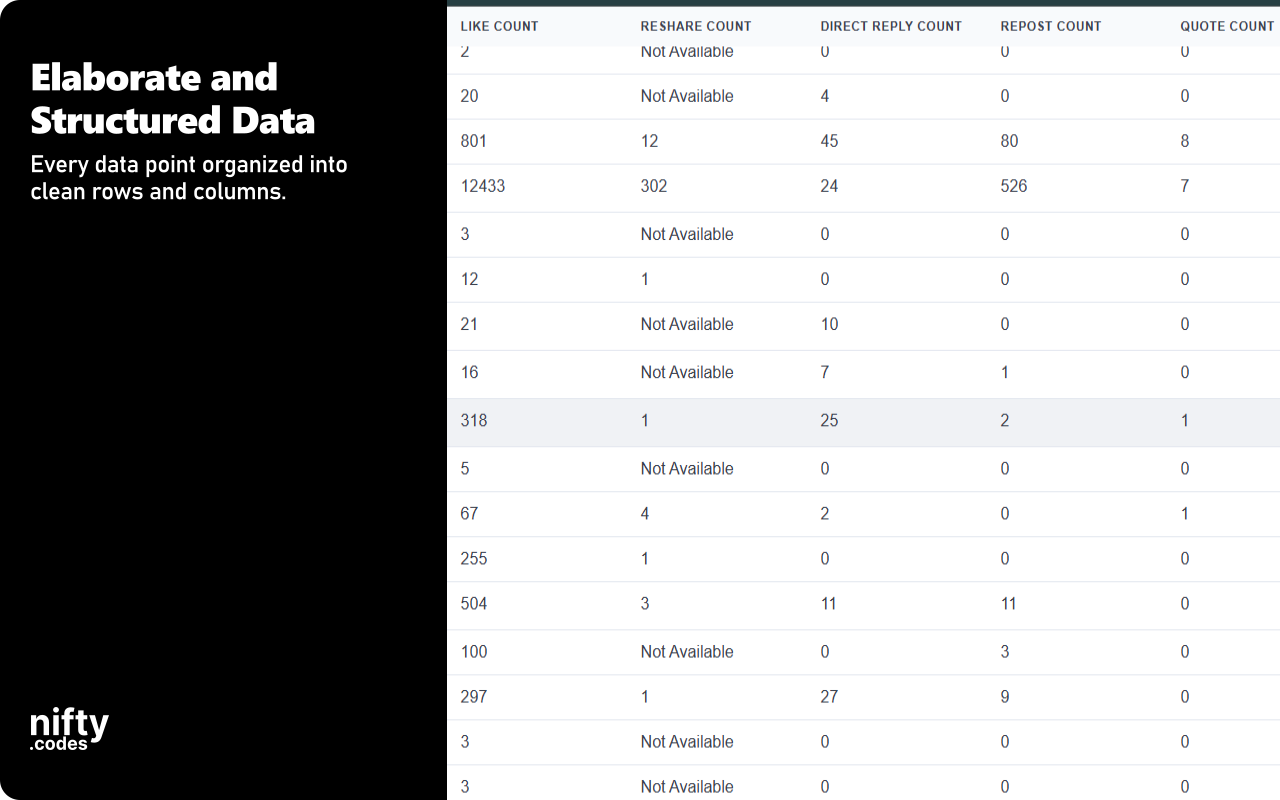Click the reshare value 302
1280x800 pixels.
coord(654,186)
